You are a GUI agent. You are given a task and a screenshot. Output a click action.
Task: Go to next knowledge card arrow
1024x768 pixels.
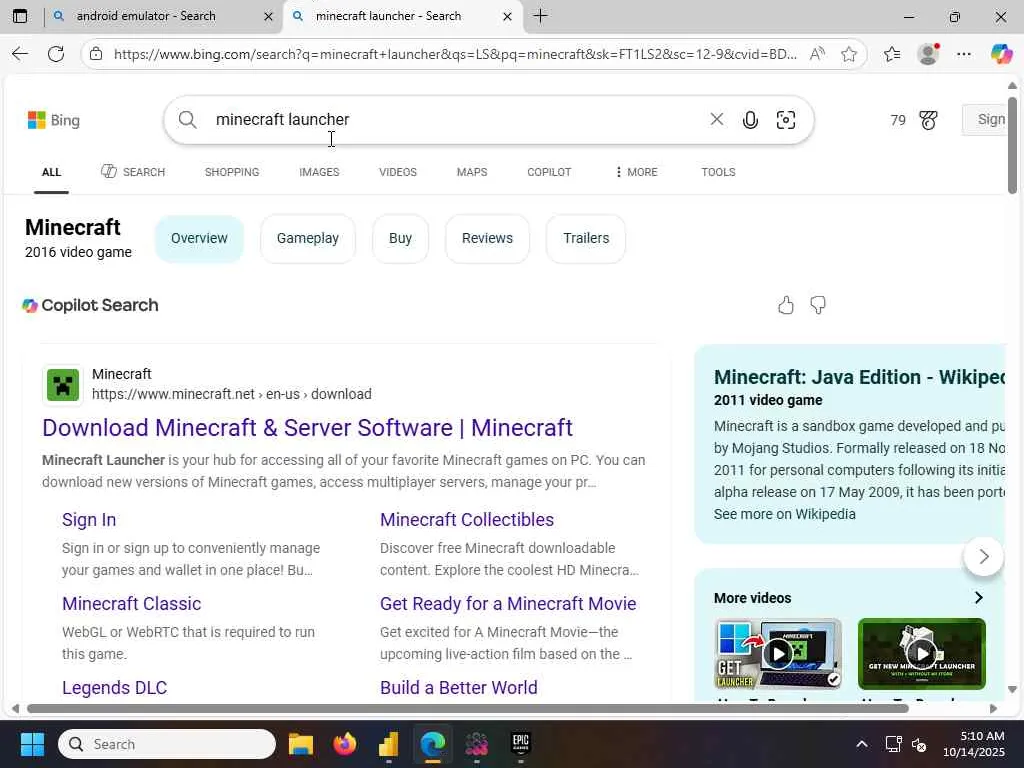click(984, 556)
